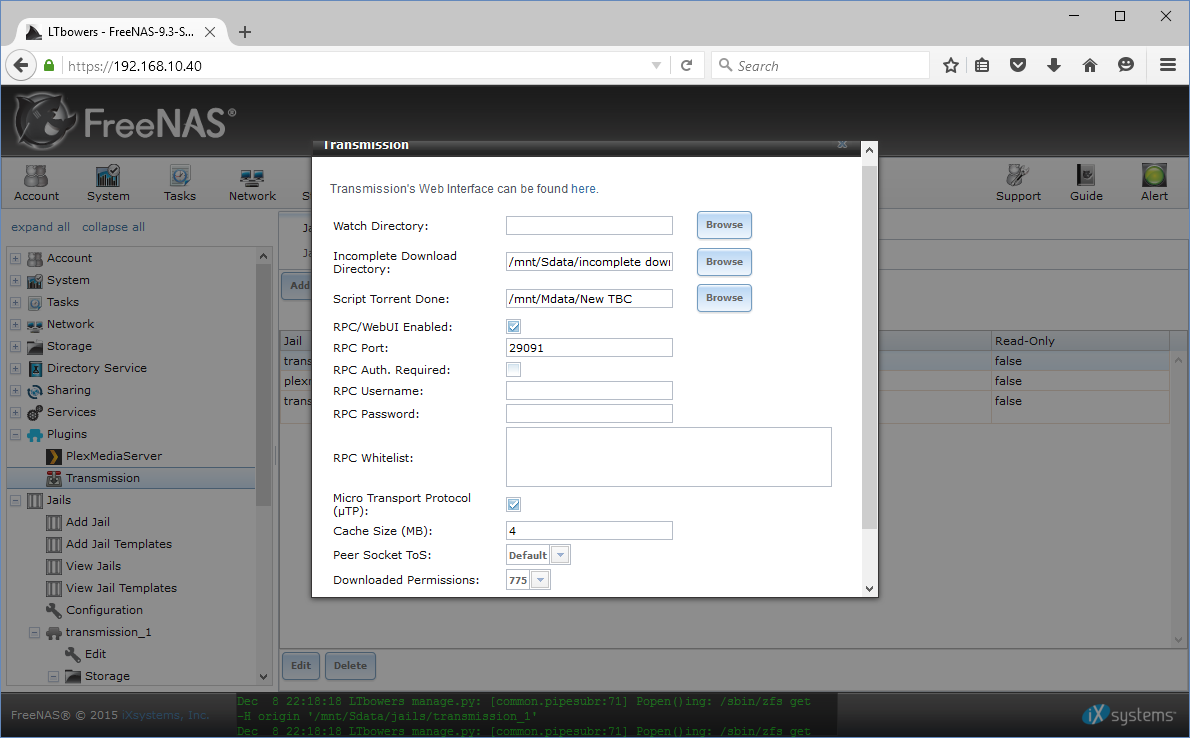The image size is (1190, 738).
Task: Click the RPC Username input field
Action: pyautogui.click(x=589, y=391)
